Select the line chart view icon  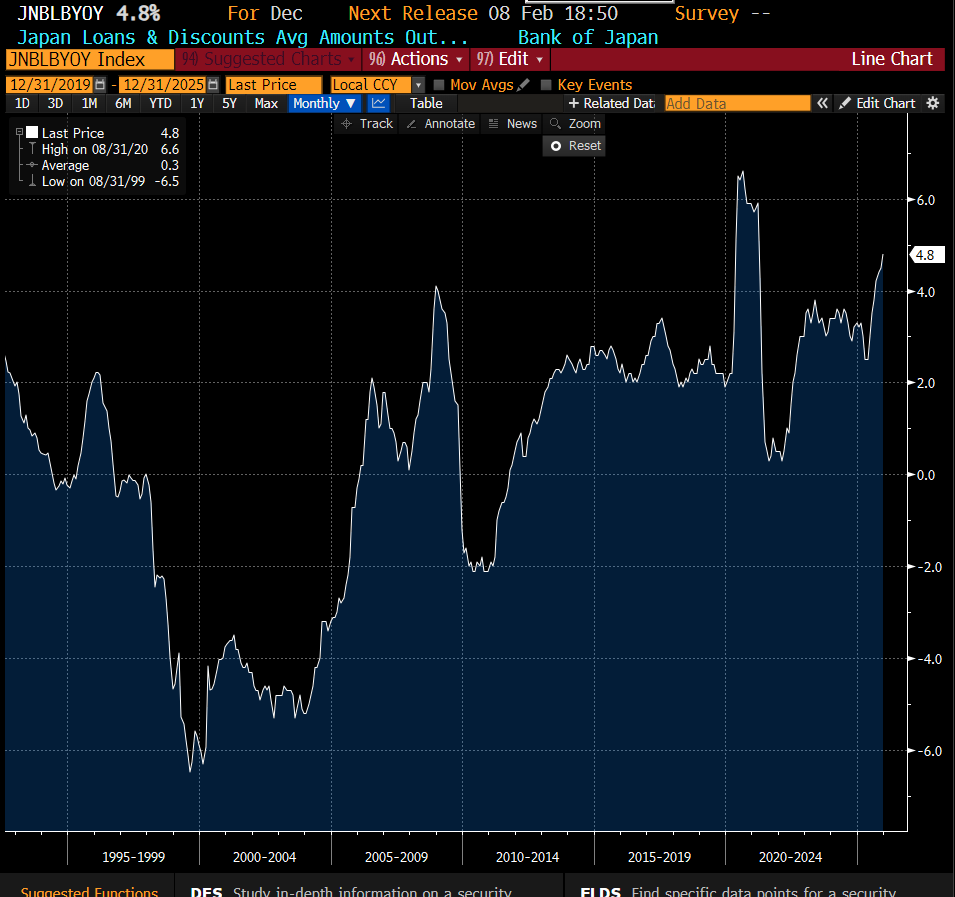point(378,104)
